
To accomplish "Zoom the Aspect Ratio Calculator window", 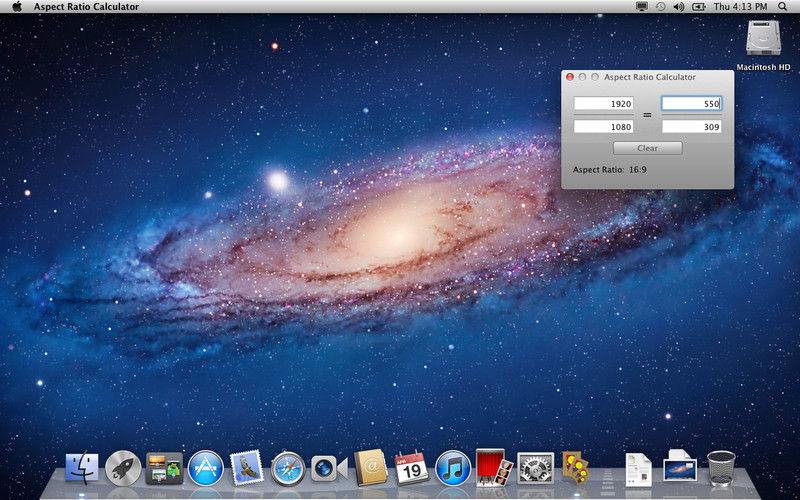I will point(595,77).
